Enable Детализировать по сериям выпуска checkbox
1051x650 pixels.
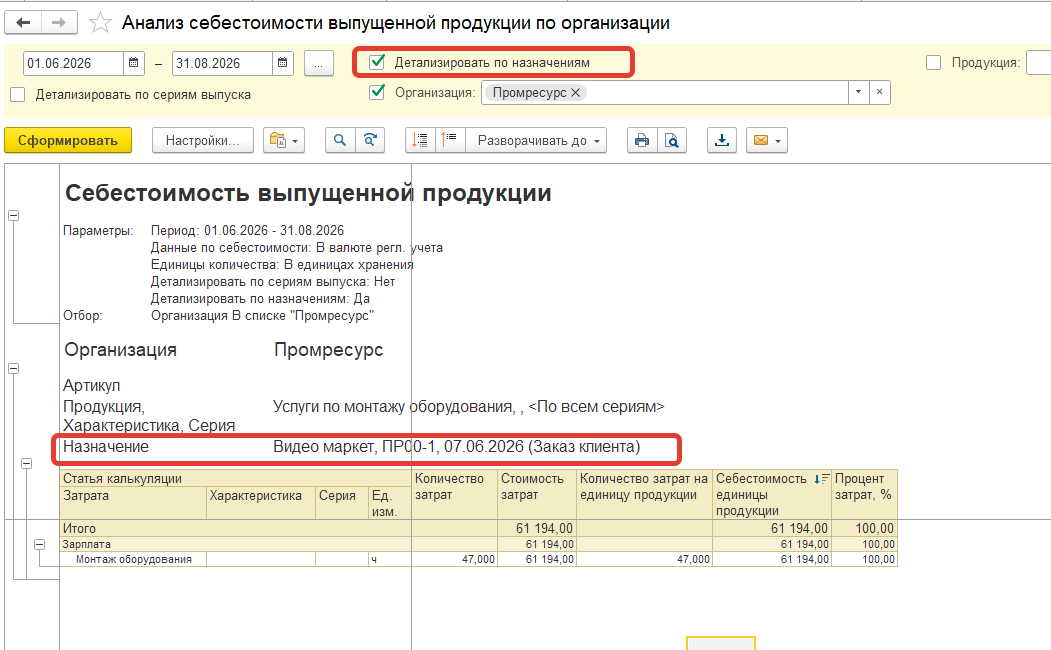(18, 94)
